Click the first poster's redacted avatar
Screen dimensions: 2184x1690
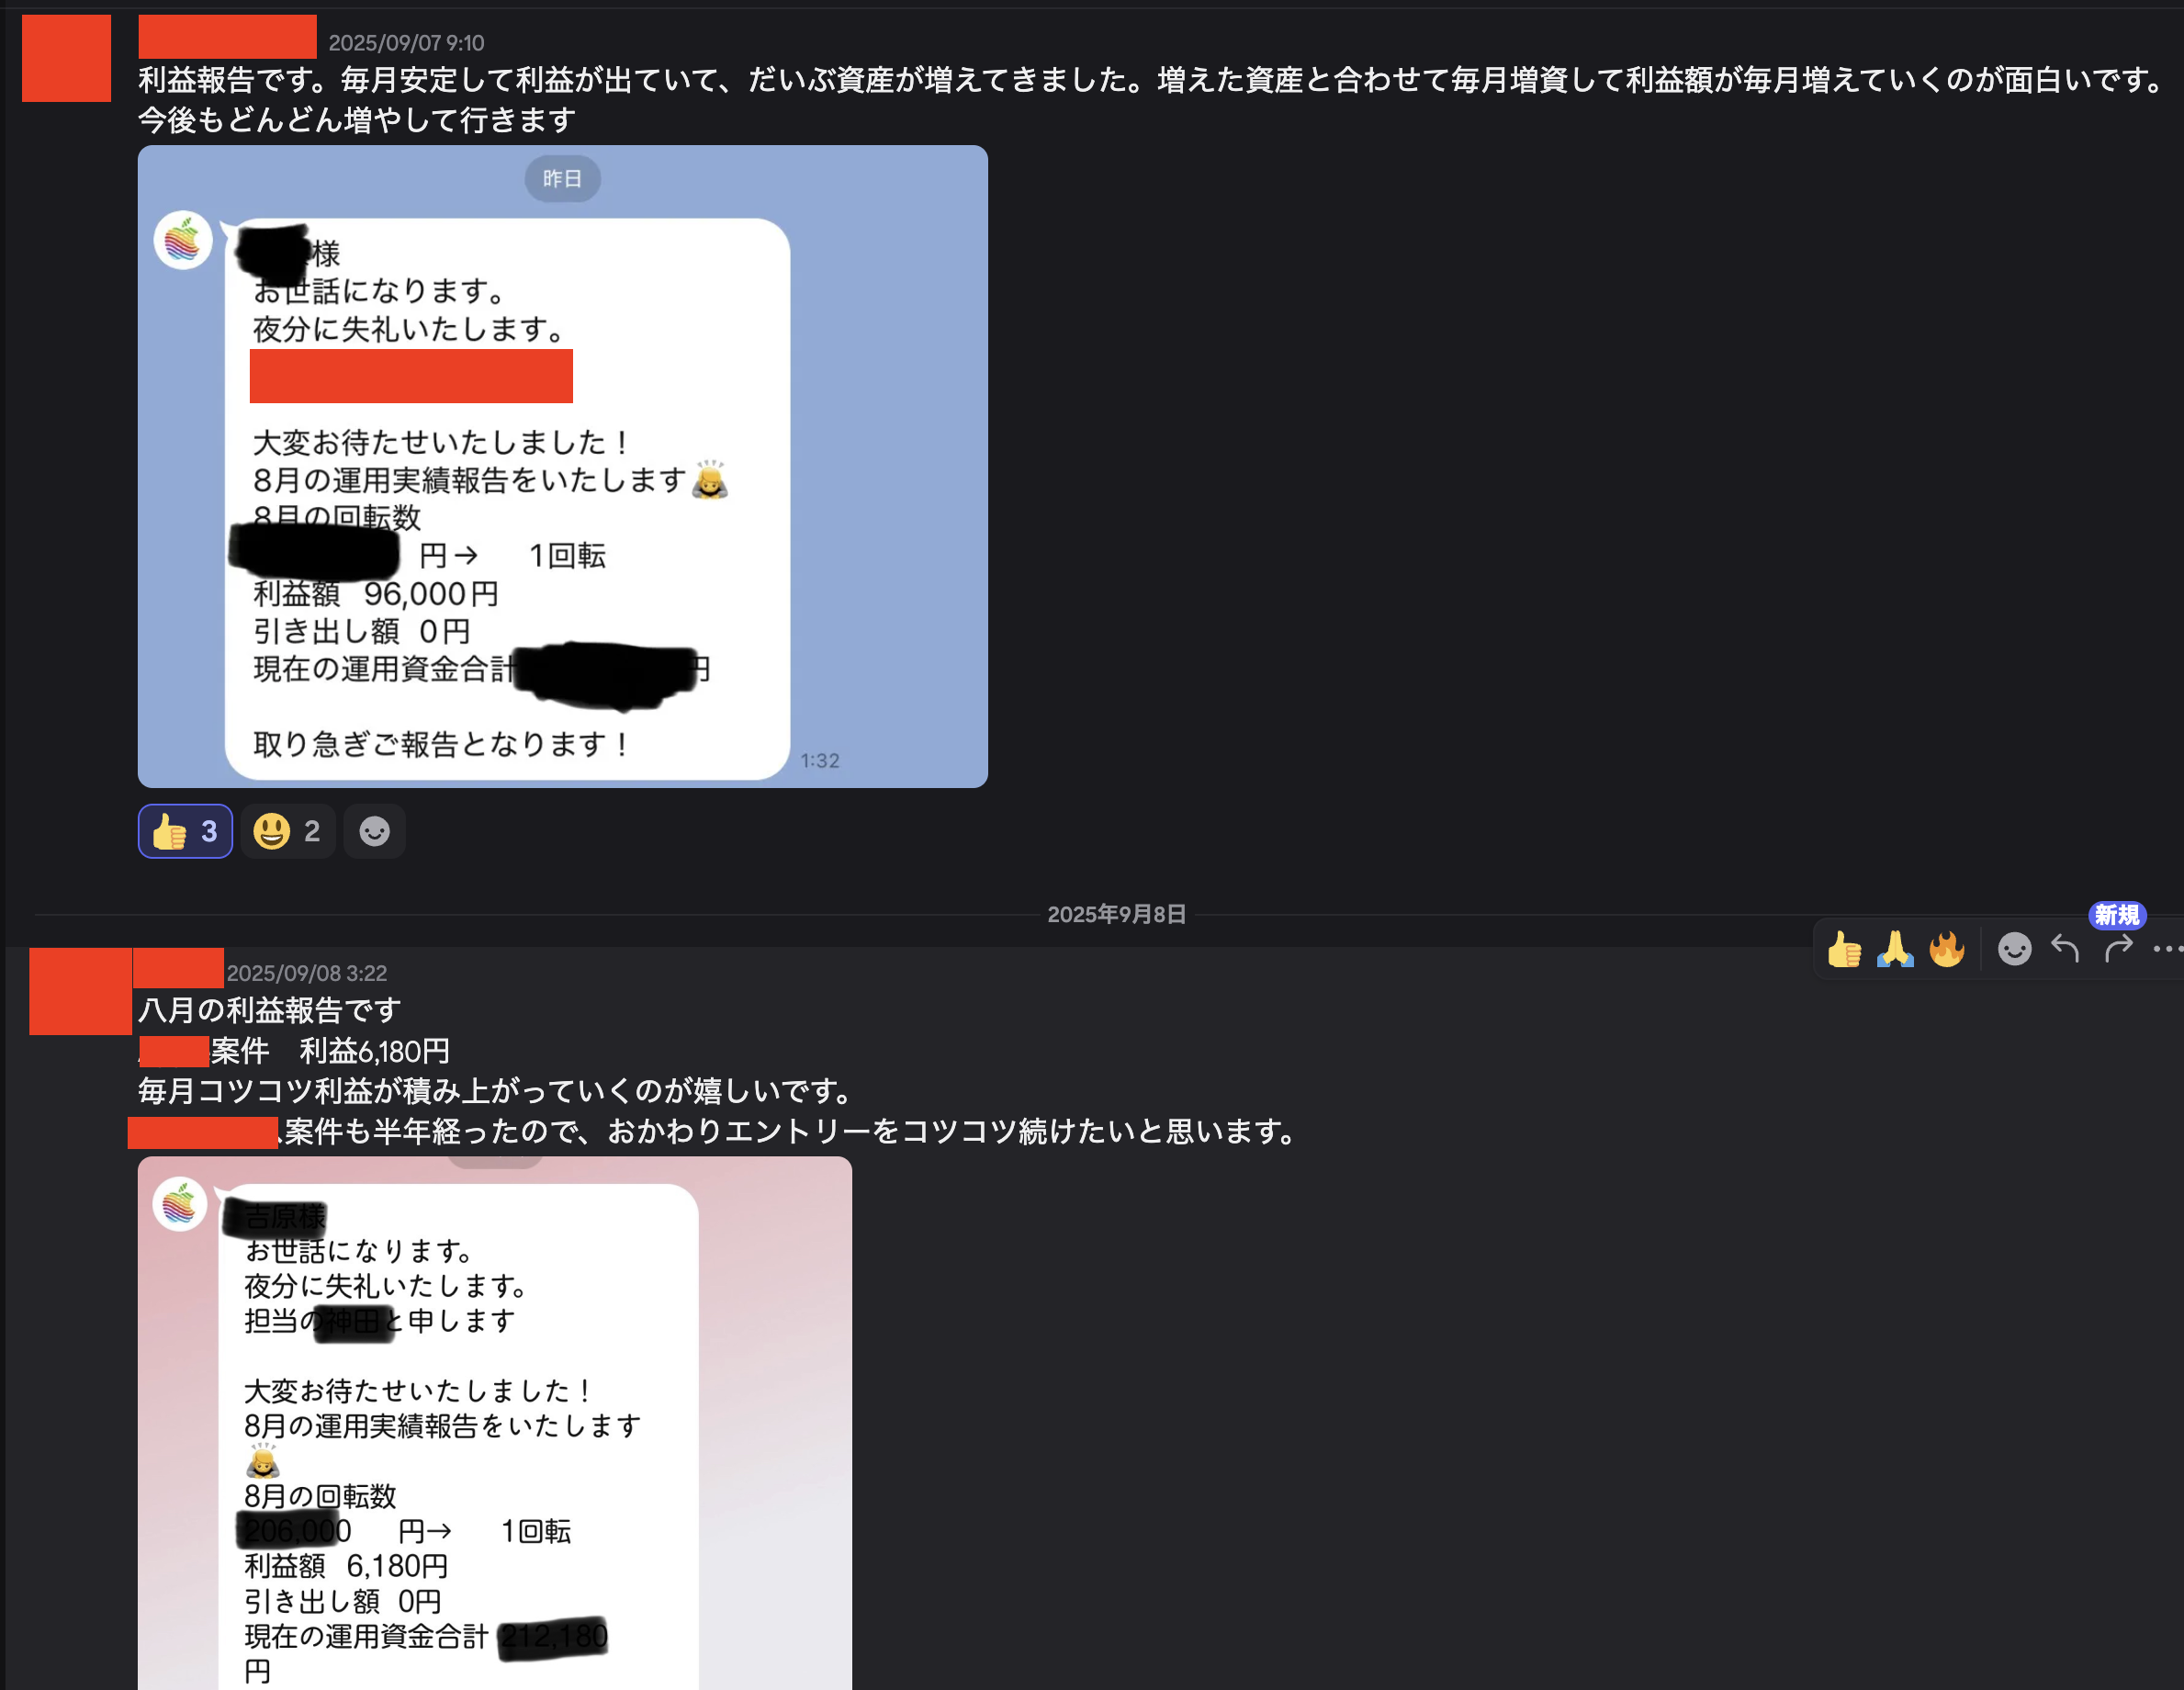click(66, 58)
